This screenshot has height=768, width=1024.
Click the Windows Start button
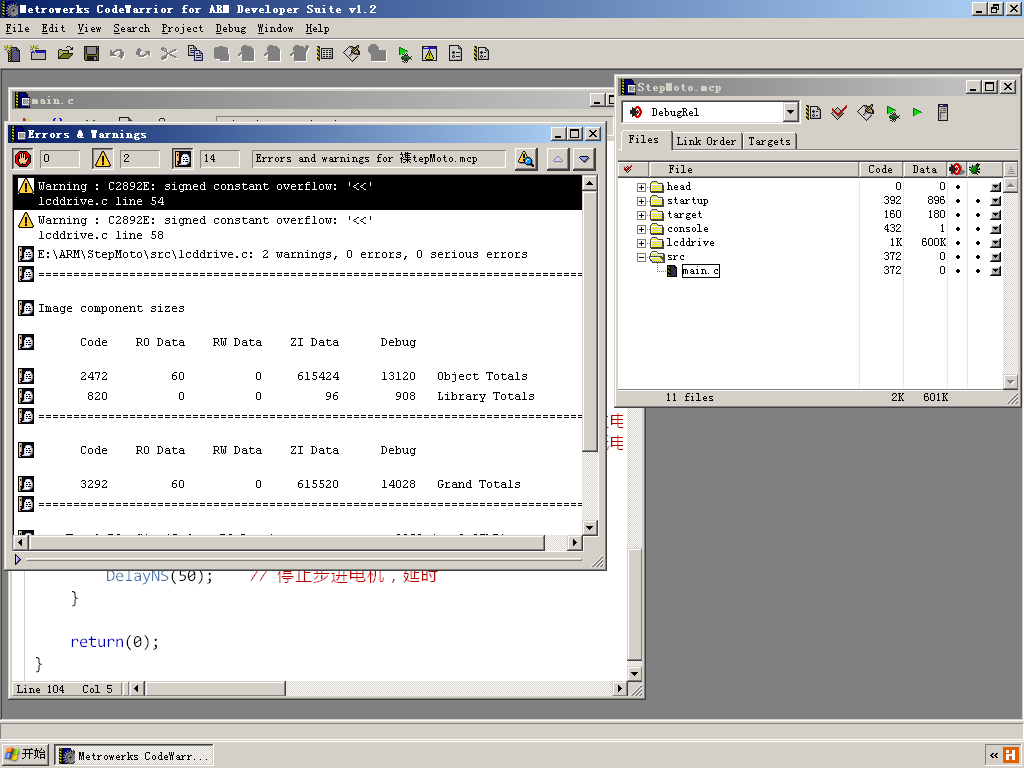[25, 754]
